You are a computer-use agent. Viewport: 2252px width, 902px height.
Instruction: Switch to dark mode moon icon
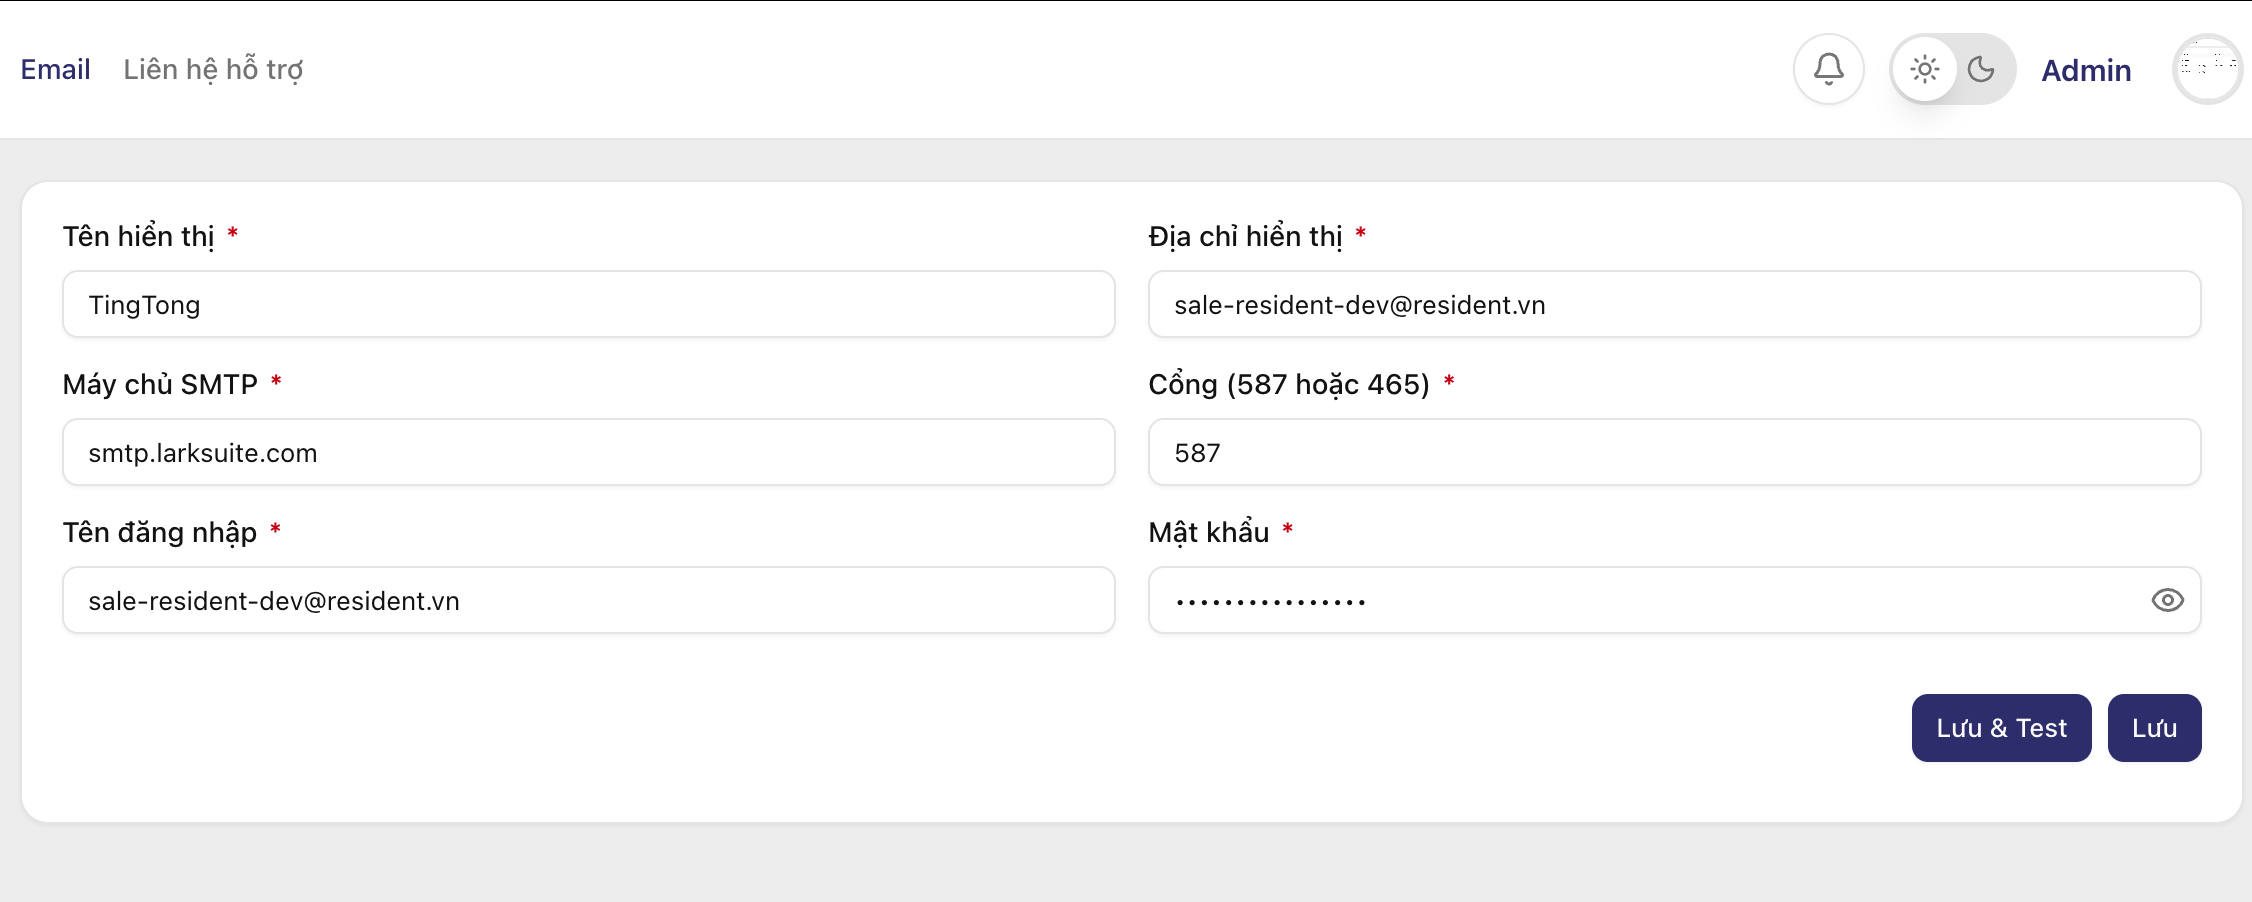1981,69
